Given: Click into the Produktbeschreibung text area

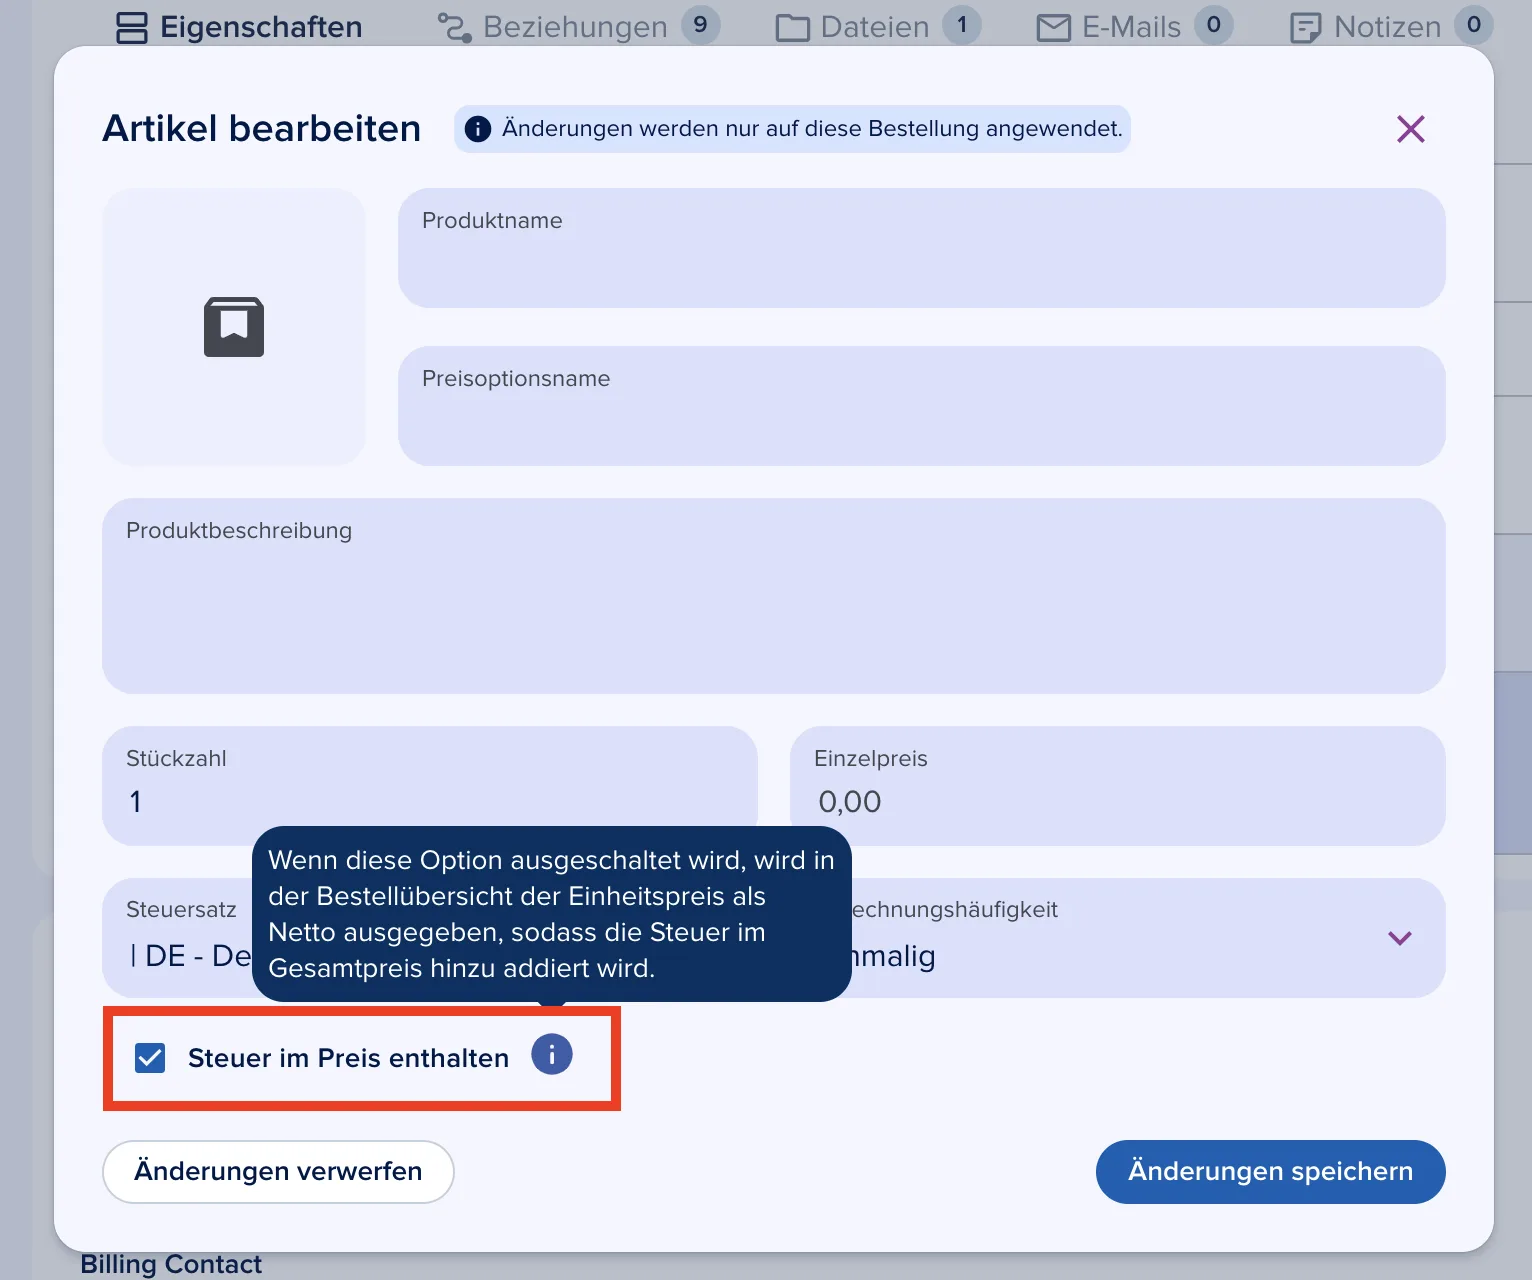Looking at the screenshot, I should tap(773, 596).
